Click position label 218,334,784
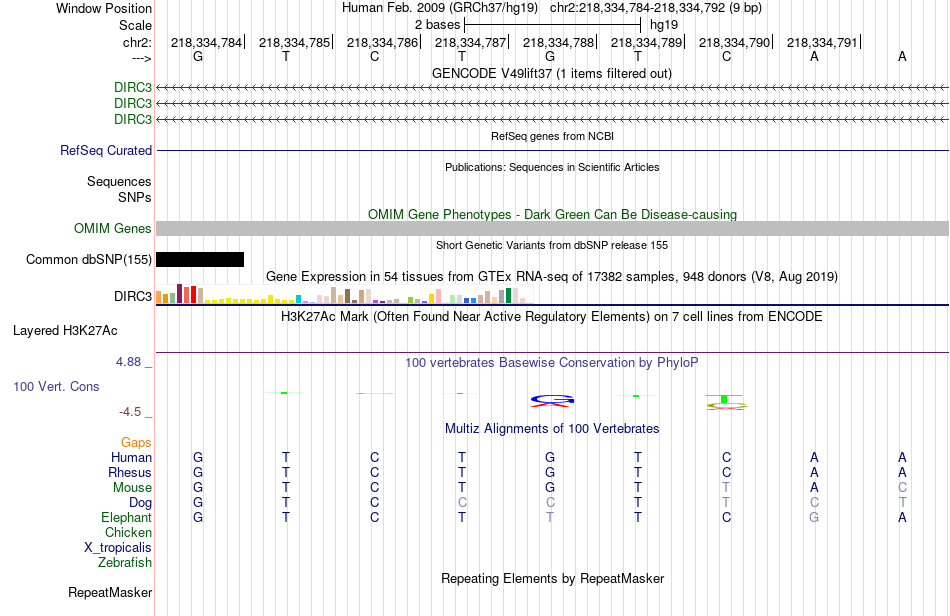The height and width of the screenshot is (616, 950). pyautogui.click(x=206, y=42)
